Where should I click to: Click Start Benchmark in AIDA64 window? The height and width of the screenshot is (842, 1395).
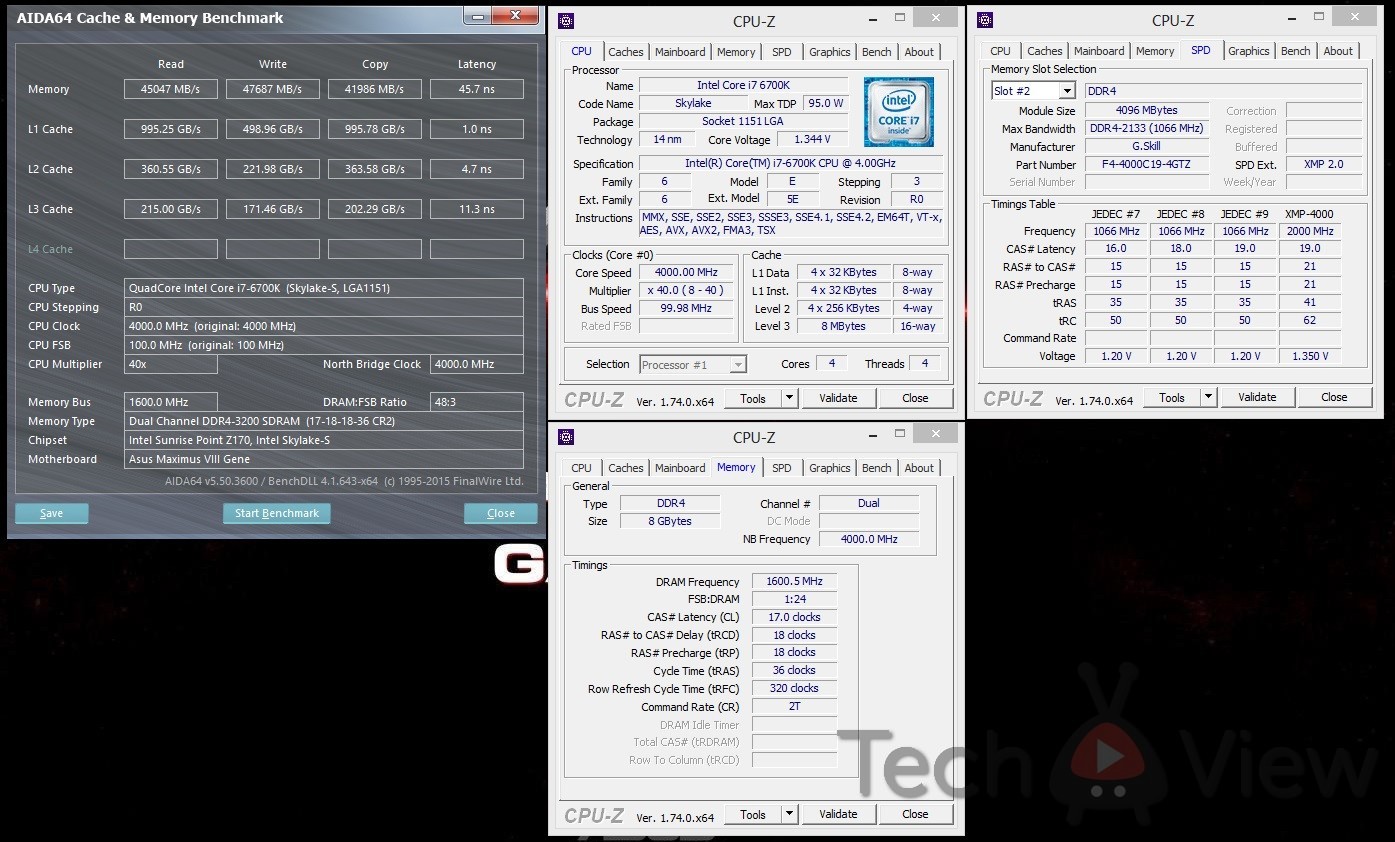click(x=277, y=513)
